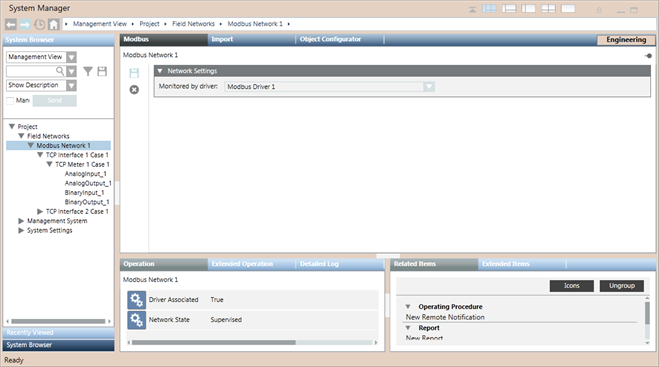Click the System Browser horizontal scrollbar
Viewport: 659px width, 367px height.
(58, 321)
